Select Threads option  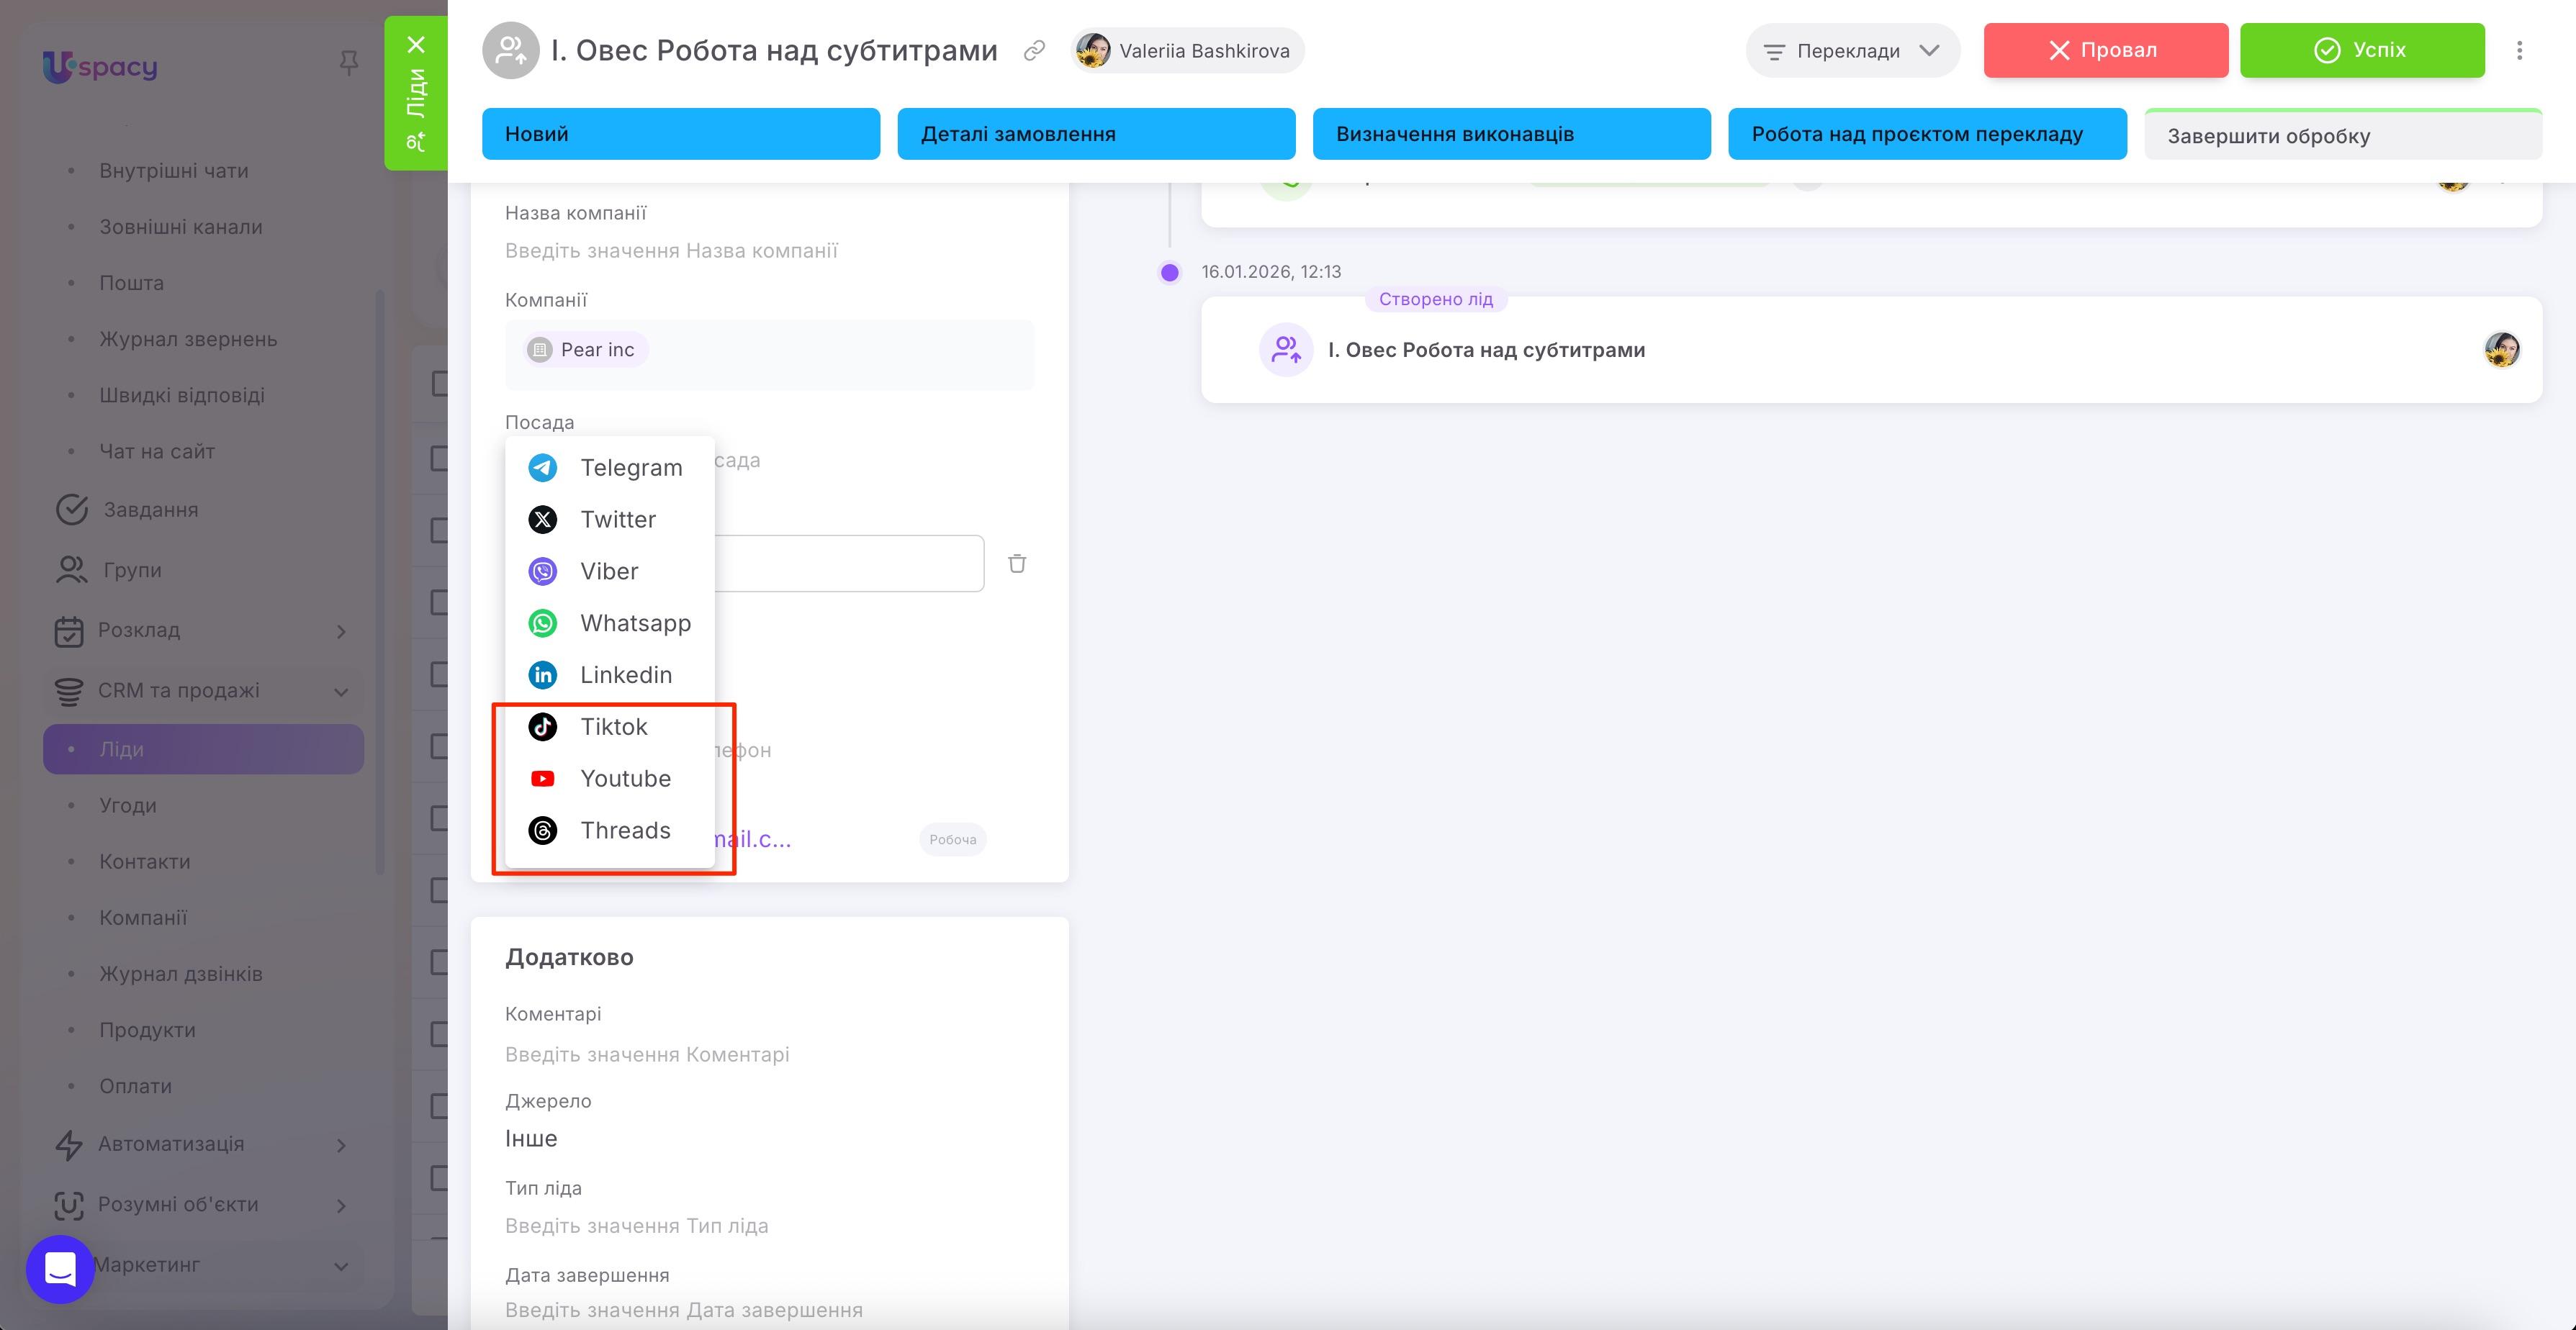609,831
